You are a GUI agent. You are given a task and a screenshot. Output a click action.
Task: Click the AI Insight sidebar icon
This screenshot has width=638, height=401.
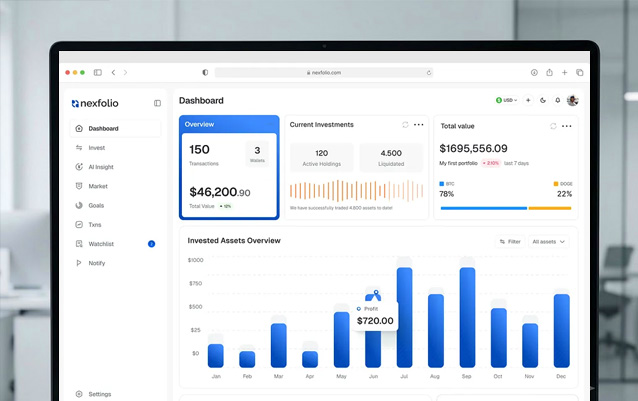click(x=79, y=167)
